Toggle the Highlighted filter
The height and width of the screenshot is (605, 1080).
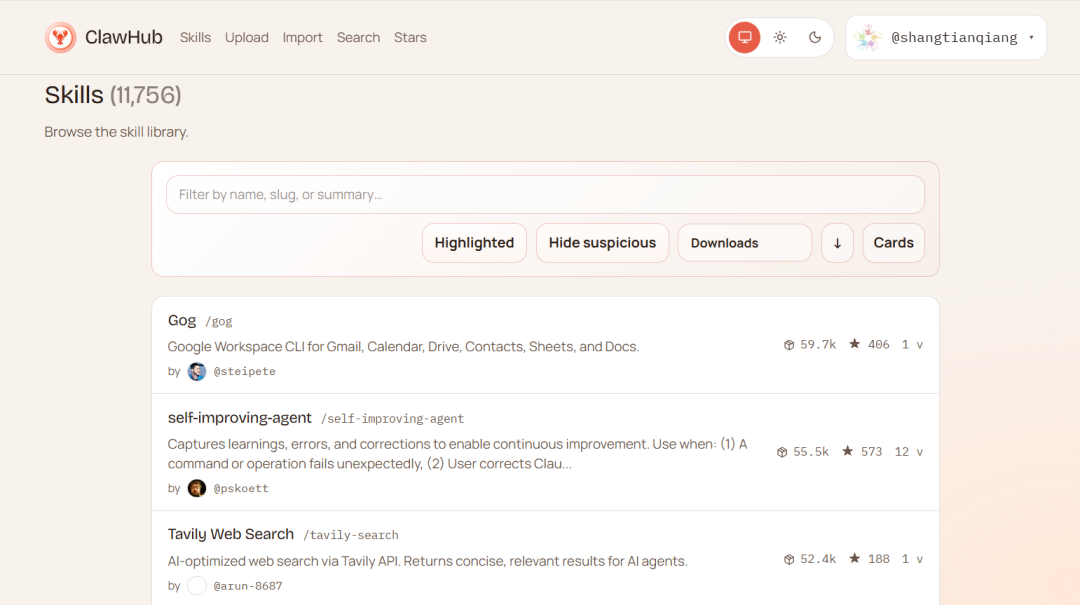(474, 243)
